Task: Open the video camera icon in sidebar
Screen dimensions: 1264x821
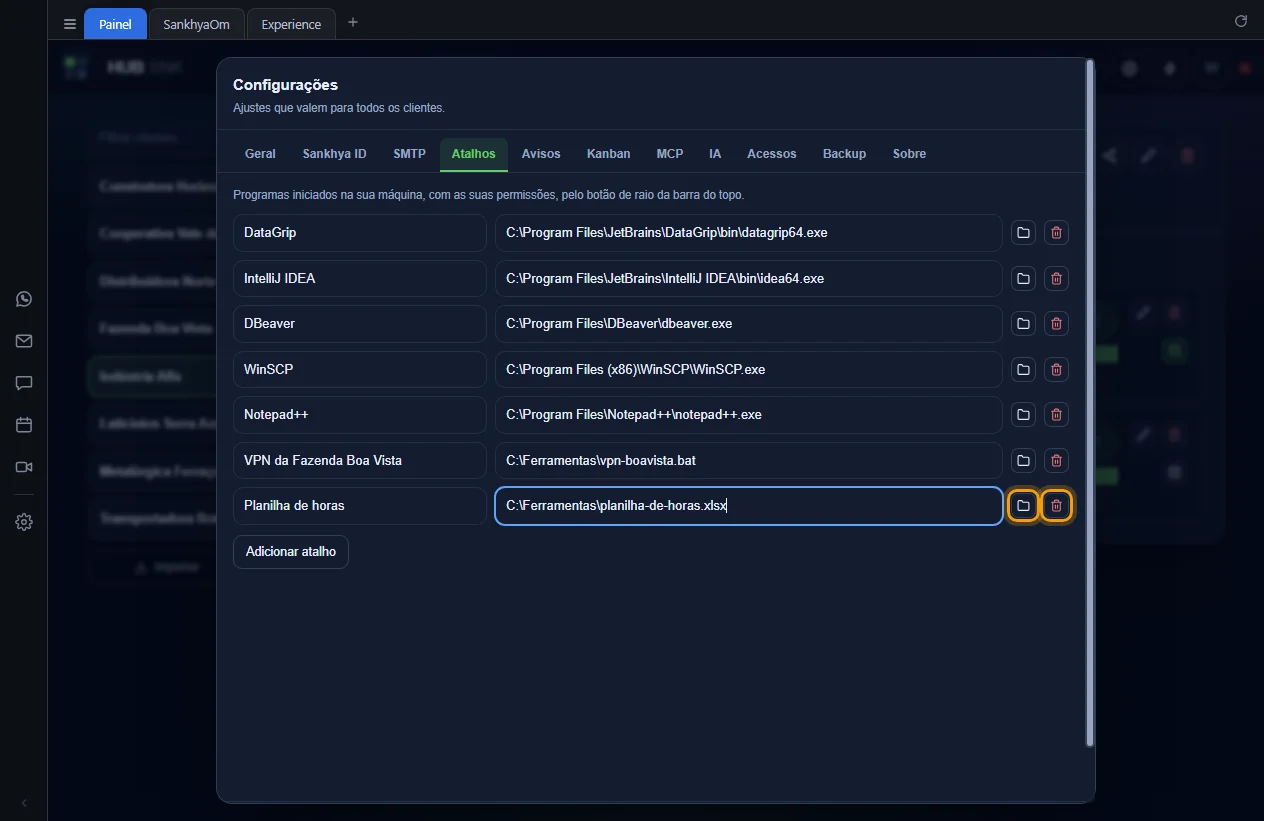Action: point(24,467)
